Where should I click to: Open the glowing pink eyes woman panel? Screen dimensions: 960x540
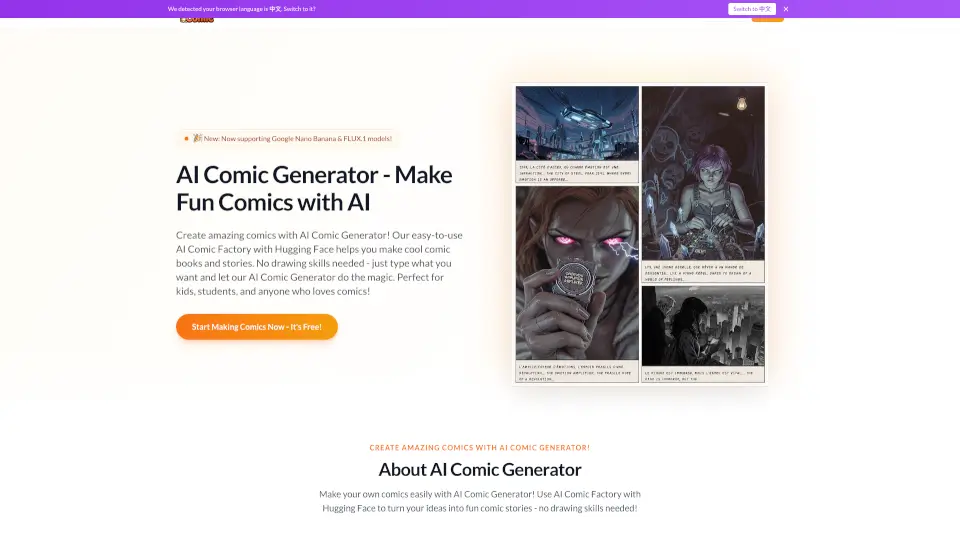(x=577, y=273)
